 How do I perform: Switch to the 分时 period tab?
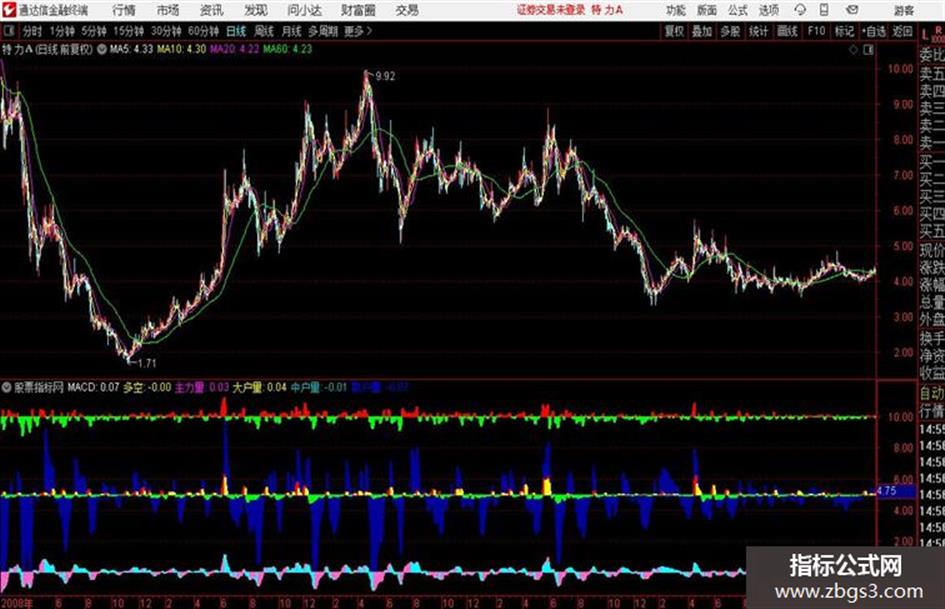tap(33, 31)
